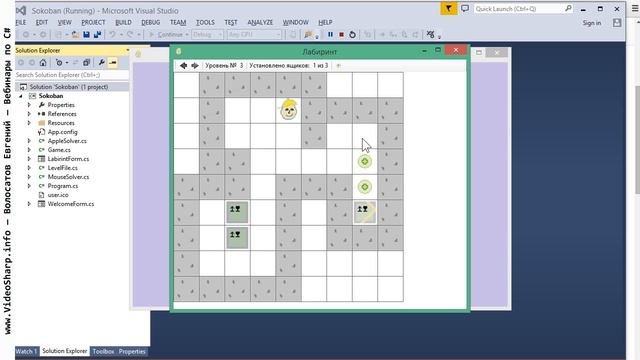This screenshot has width=640, height=360.
Task: Click the Лабиринт window title bar icon
Action: coord(178,51)
